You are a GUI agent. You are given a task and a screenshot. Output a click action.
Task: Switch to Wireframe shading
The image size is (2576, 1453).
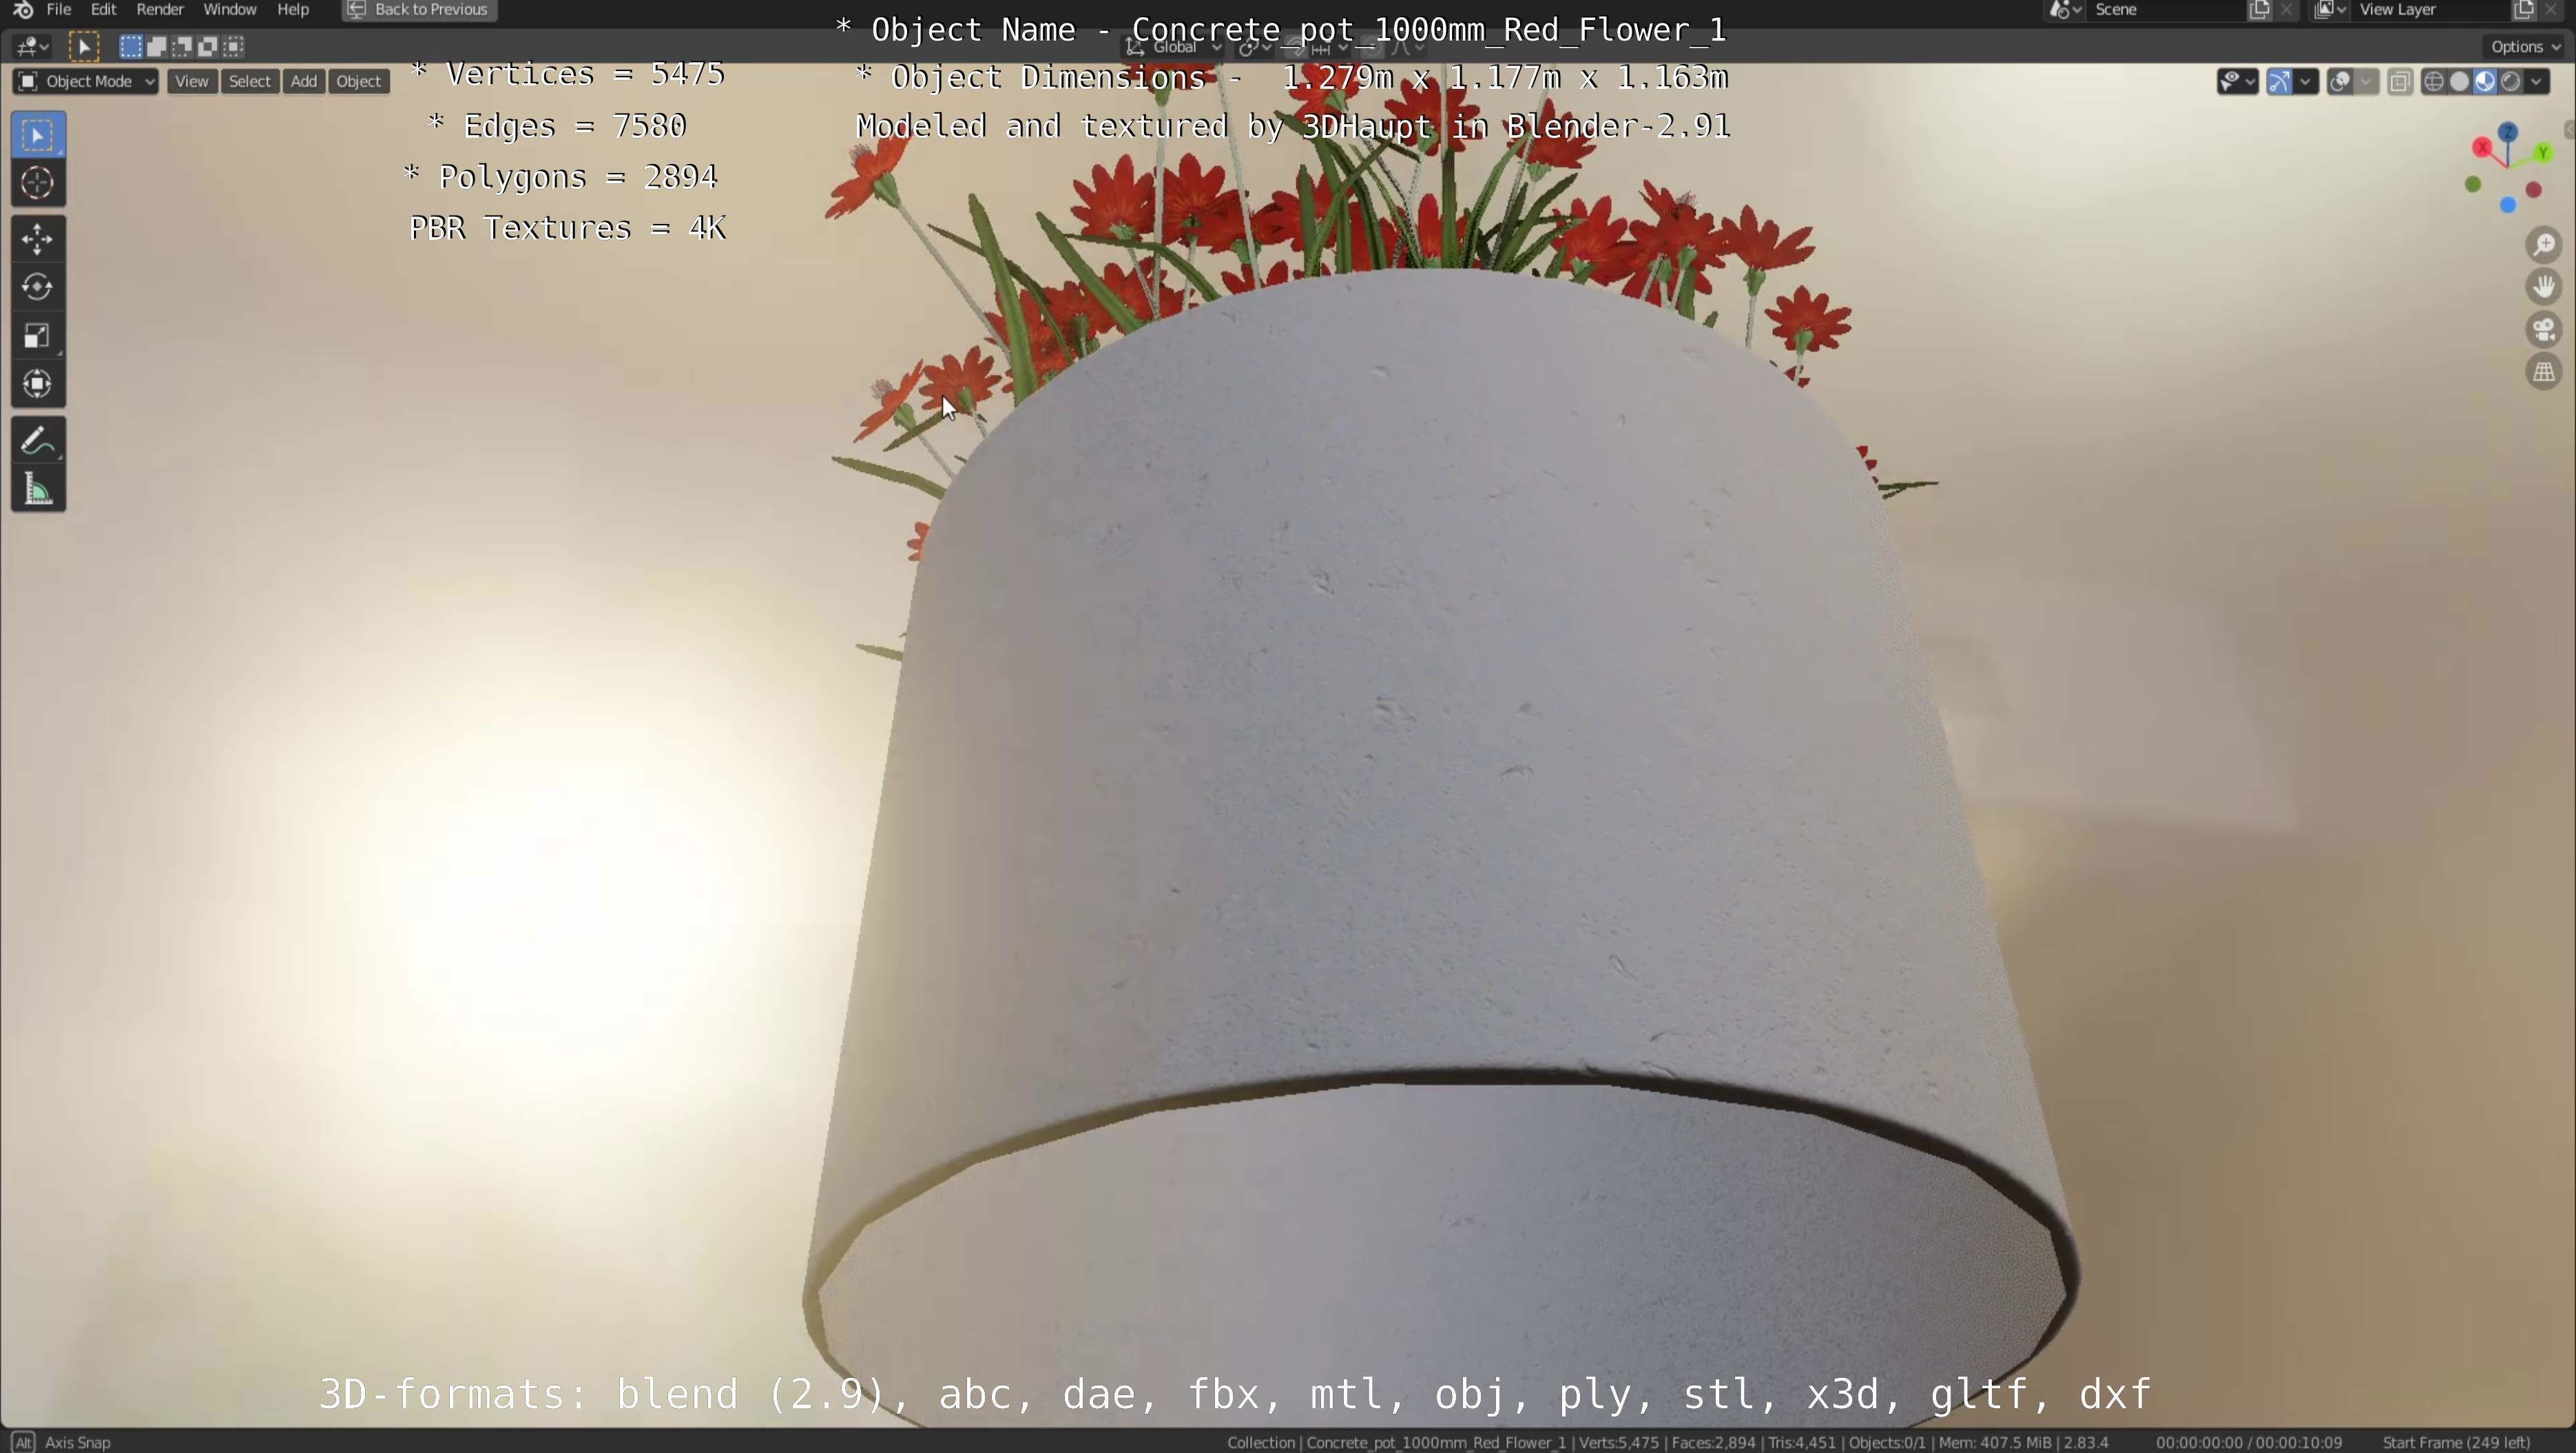pos(2434,82)
